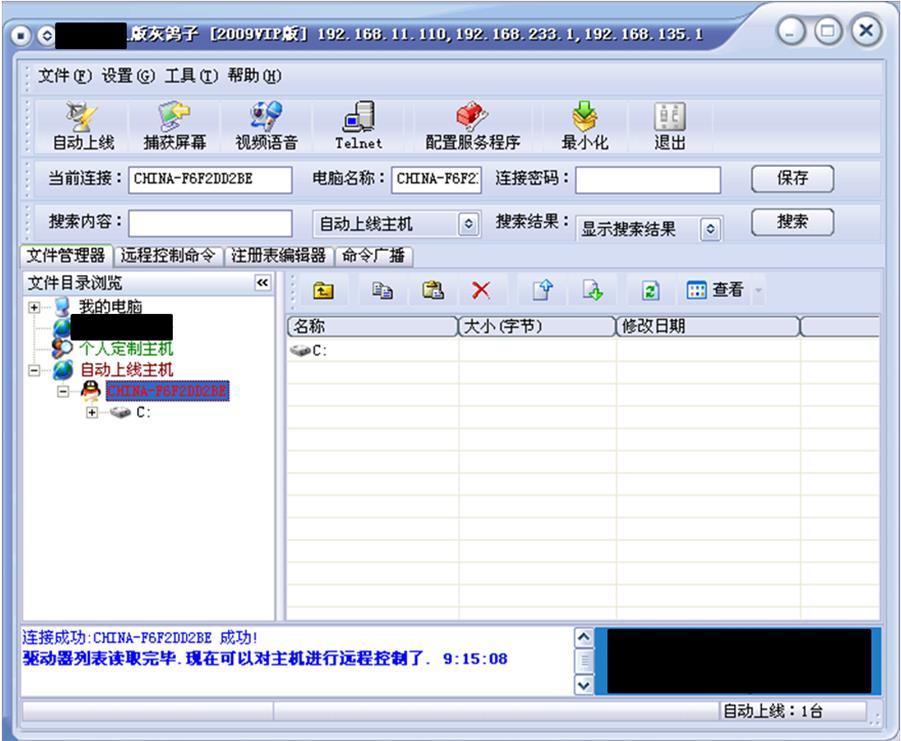
Task: Click the up-one-level folder icon
Action: [x=320, y=289]
